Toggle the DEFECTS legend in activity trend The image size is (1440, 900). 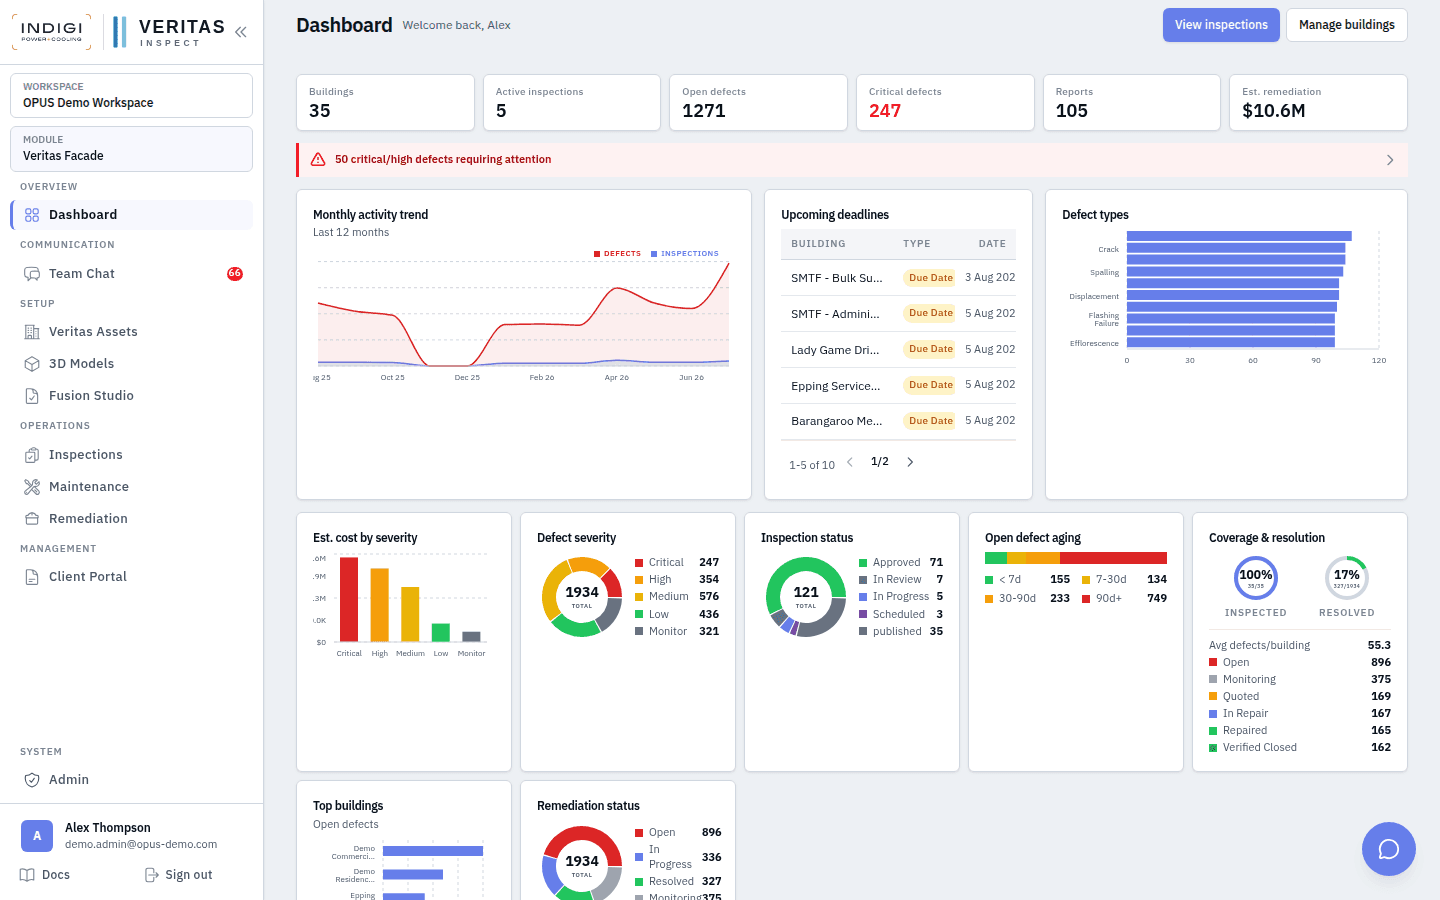point(617,254)
